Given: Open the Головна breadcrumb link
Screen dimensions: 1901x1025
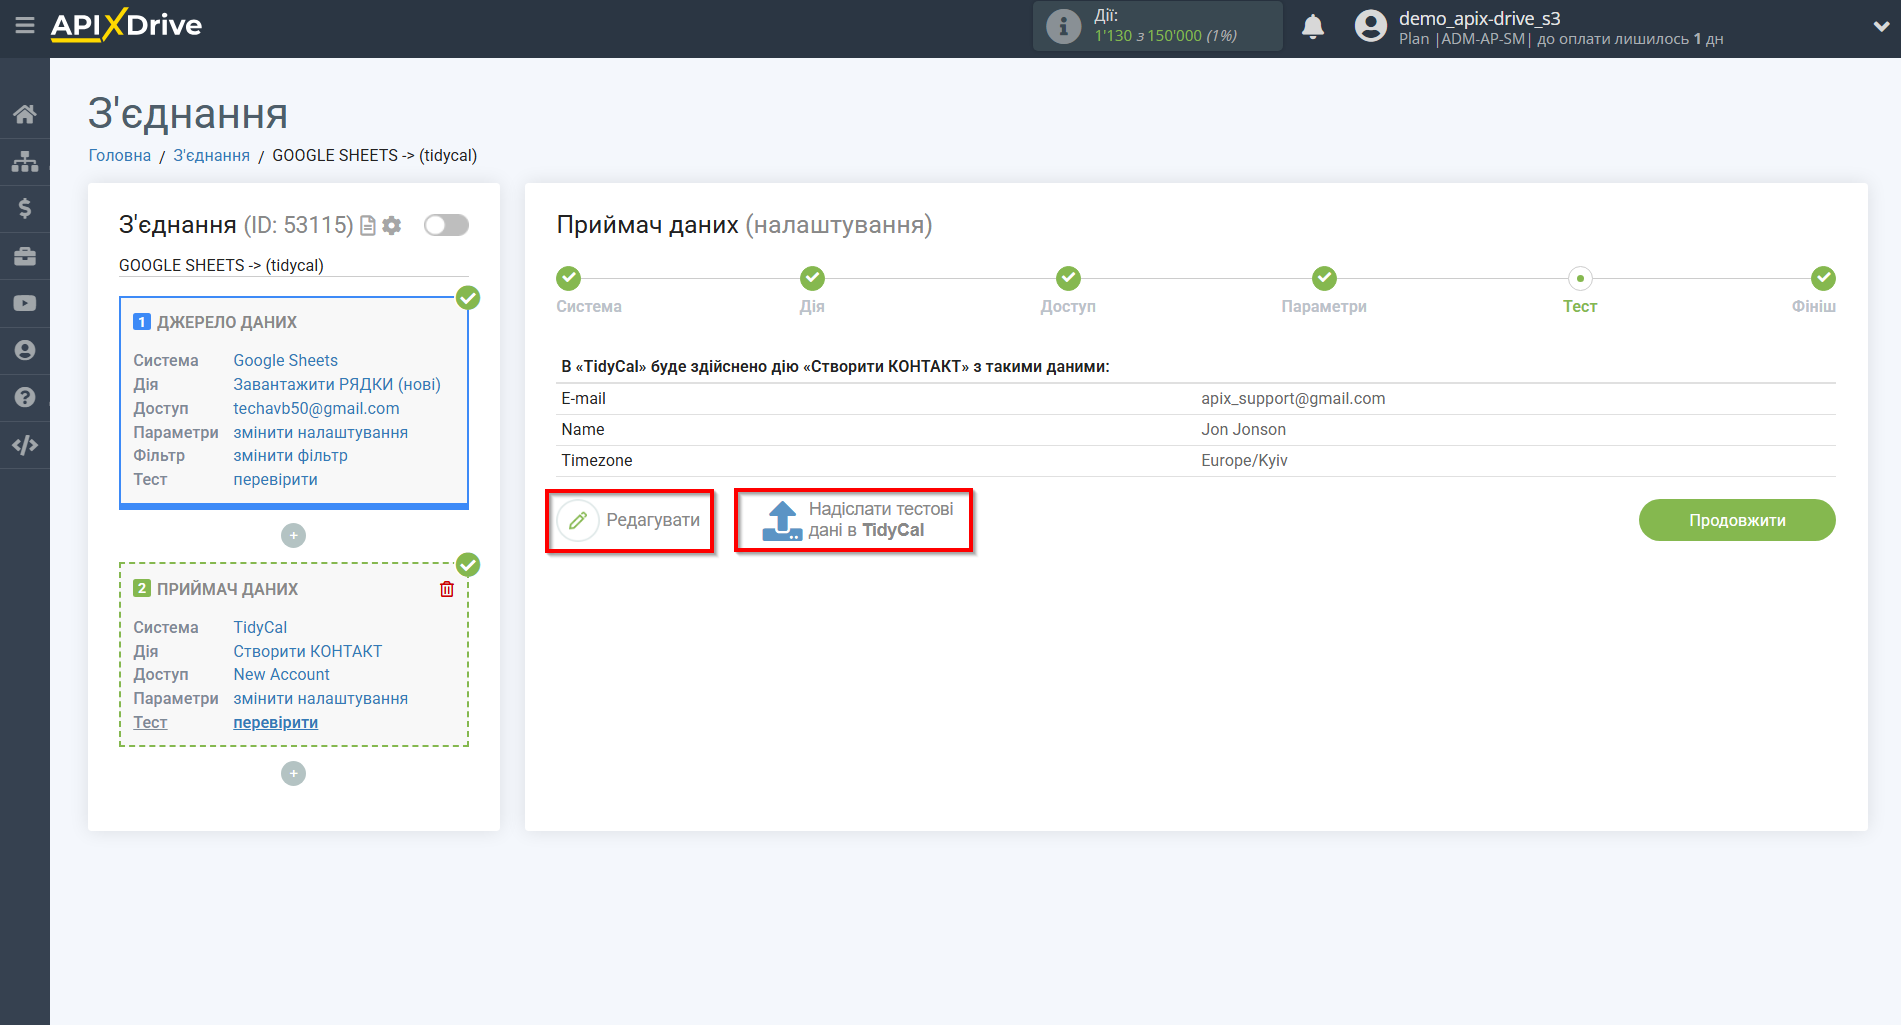Looking at the screenshot, I should tap(119, 156).
